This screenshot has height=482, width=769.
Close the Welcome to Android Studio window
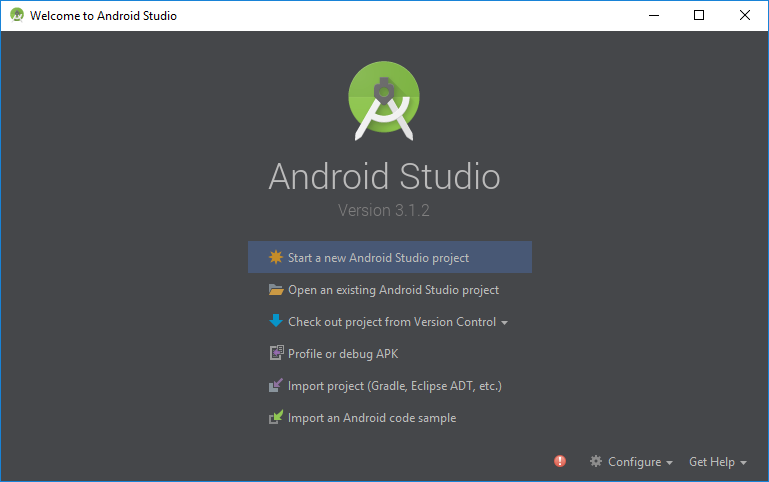744,15
